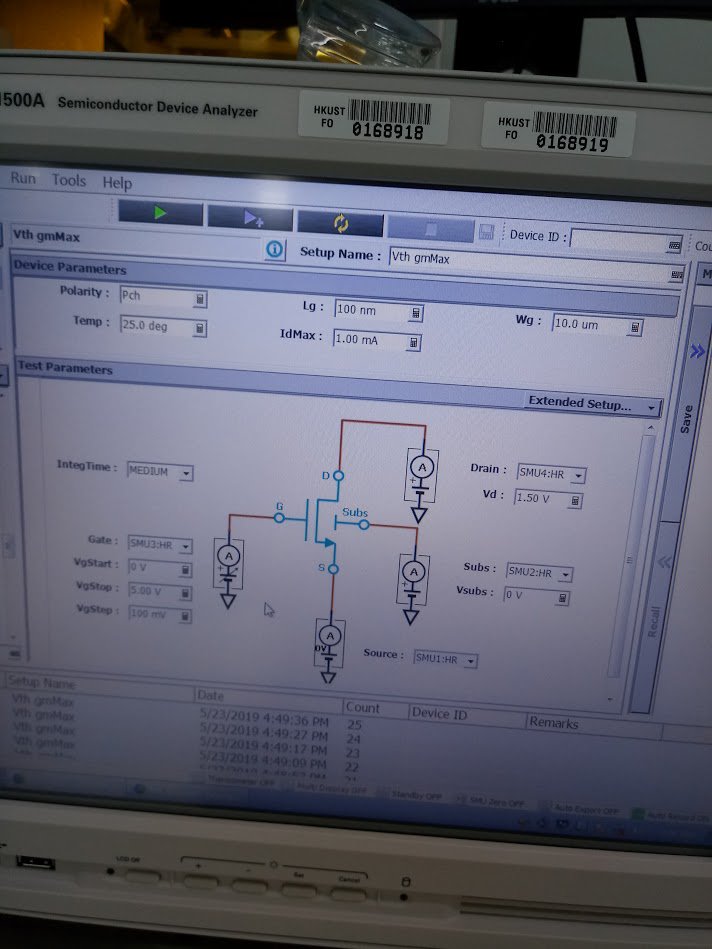Click the stop measurement button

point(430,229)
